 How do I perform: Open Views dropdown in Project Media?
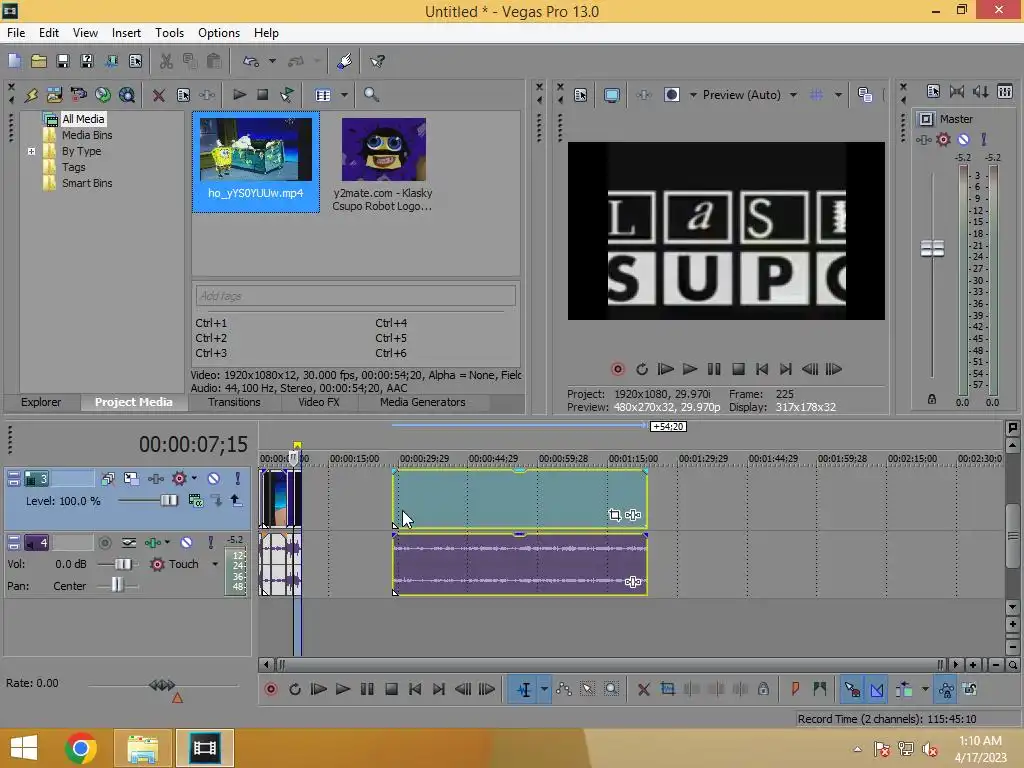pos(344,95)
